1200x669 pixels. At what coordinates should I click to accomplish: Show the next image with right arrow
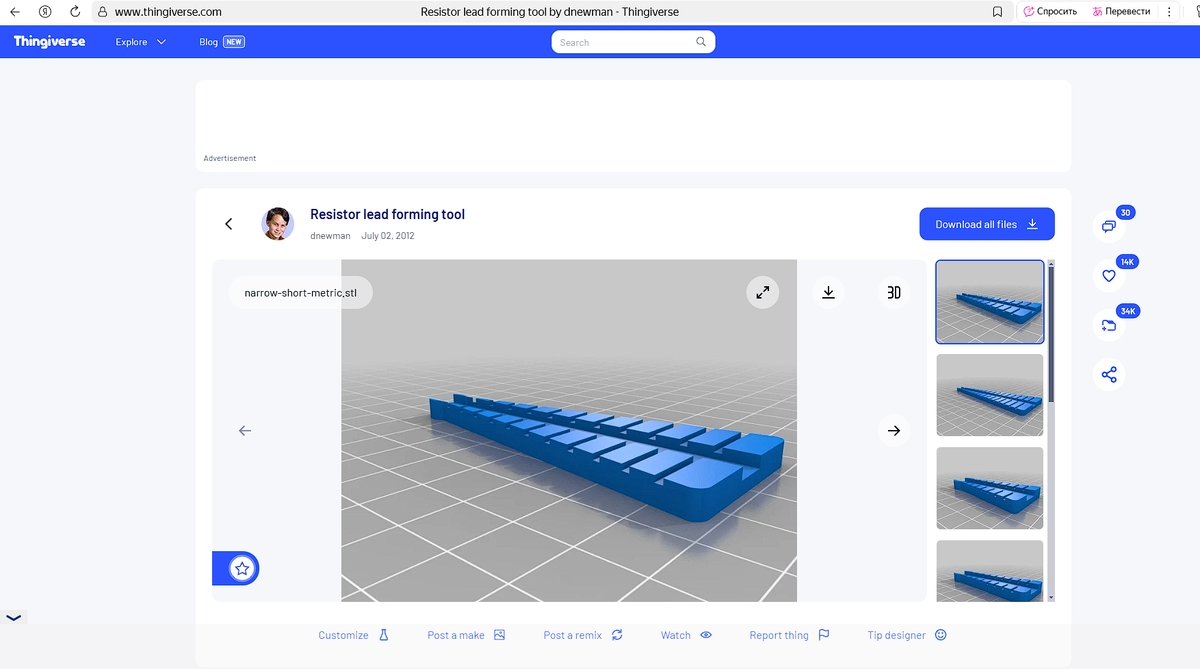tap(894, 430)
